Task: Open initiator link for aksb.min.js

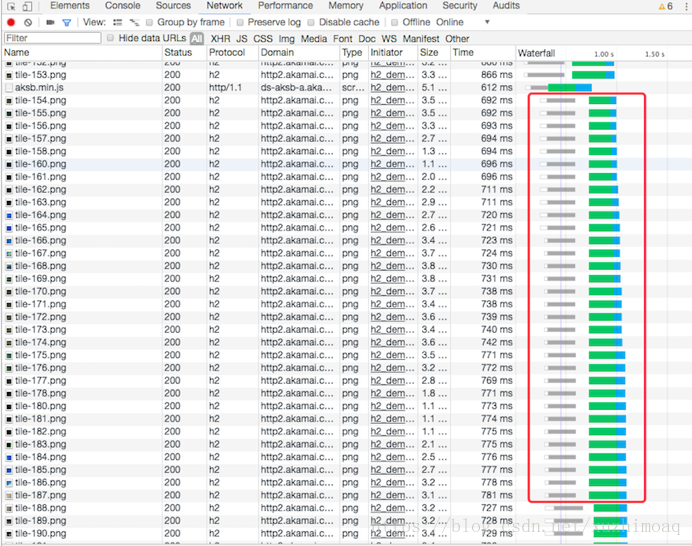Action: pos(392,88)
